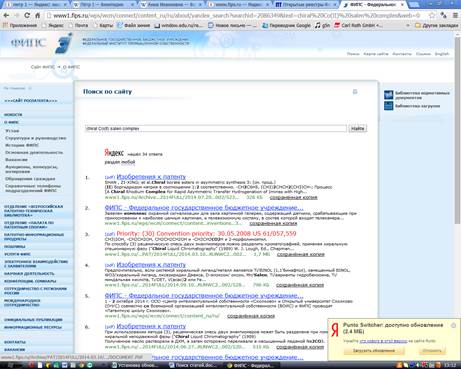Open УСЛУГИ ФИПС sidebar section

pos(17,254)
